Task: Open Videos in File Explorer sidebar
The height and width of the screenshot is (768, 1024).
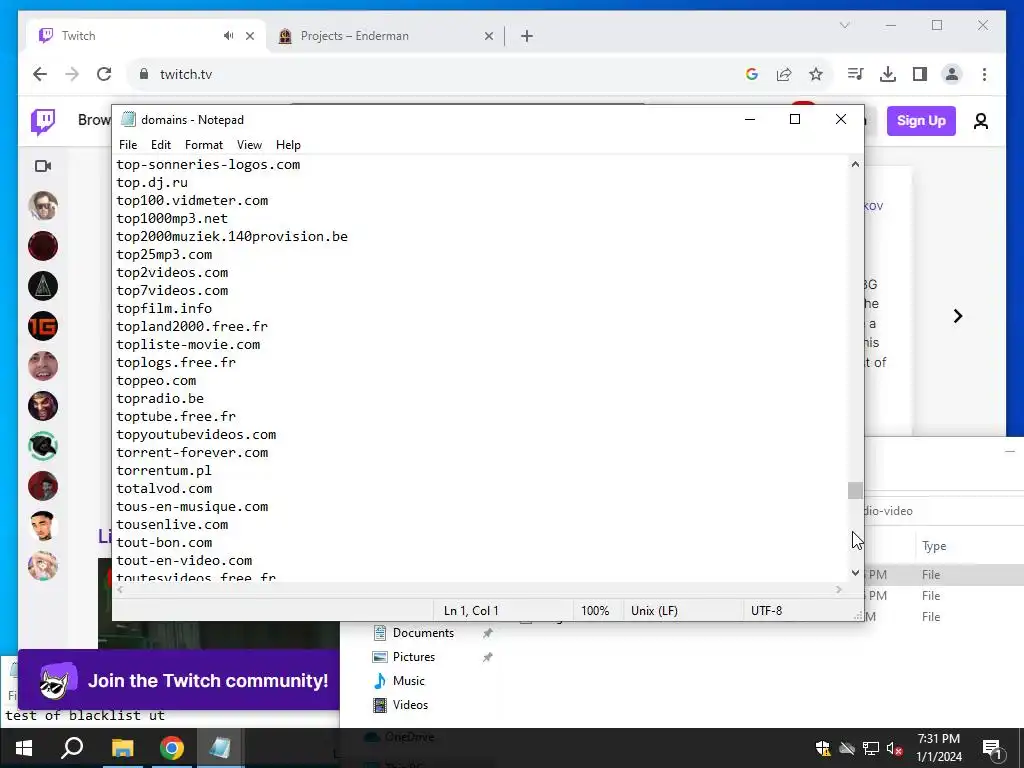Action: (410, 705)
